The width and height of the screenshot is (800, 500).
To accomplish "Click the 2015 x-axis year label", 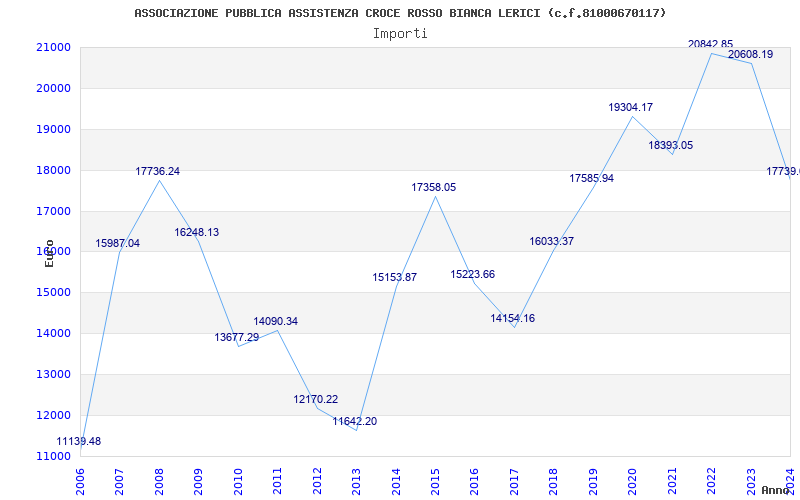I will pyautogui.click(x=435, y=481).
